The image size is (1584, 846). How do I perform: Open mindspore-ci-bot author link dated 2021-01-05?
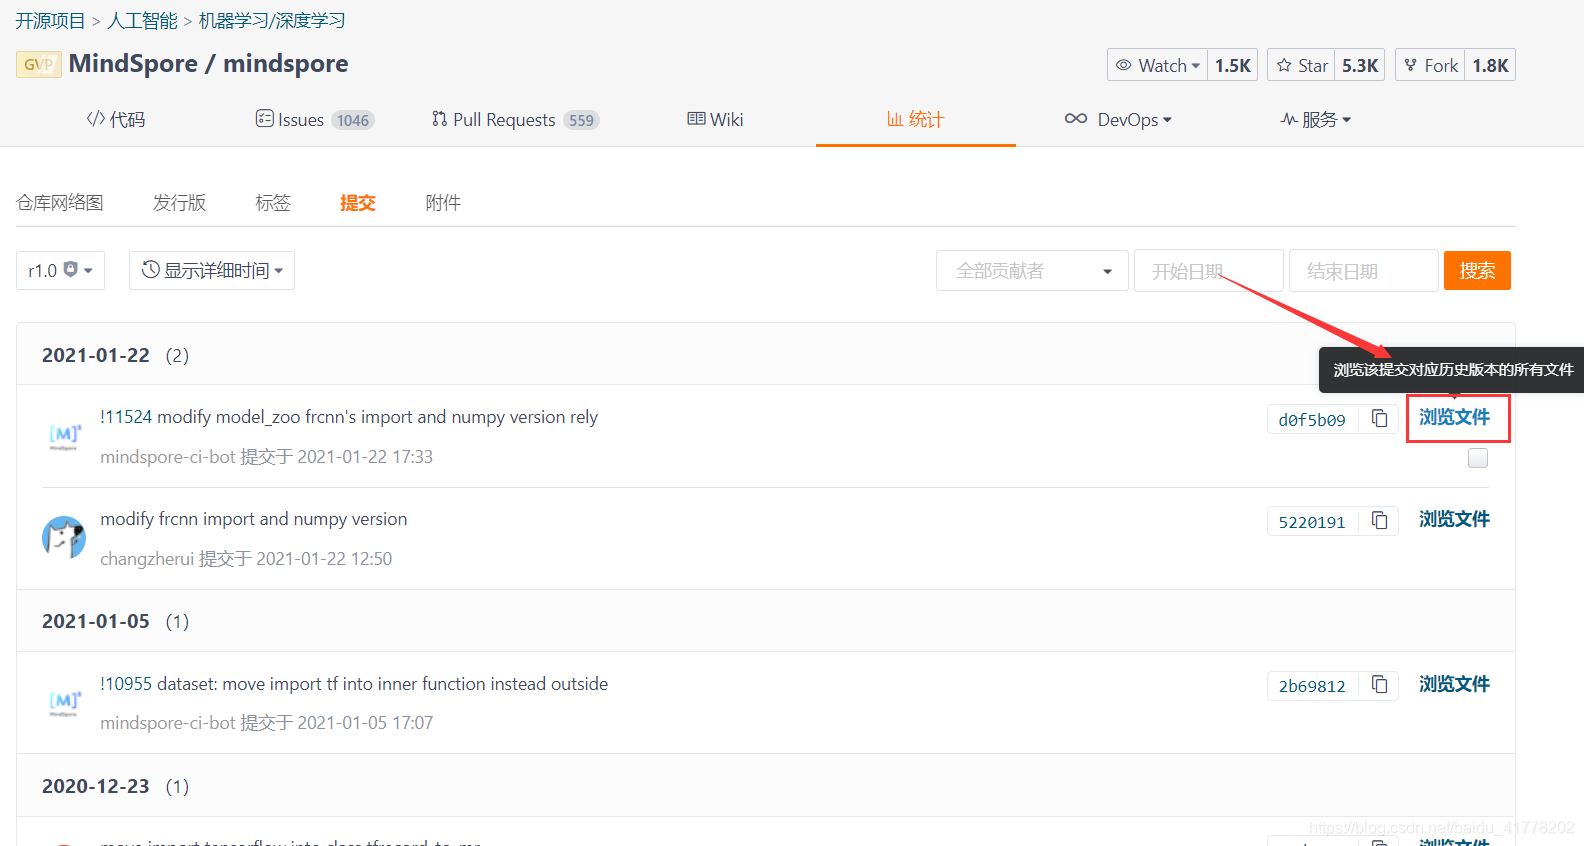tap(168, 723)
